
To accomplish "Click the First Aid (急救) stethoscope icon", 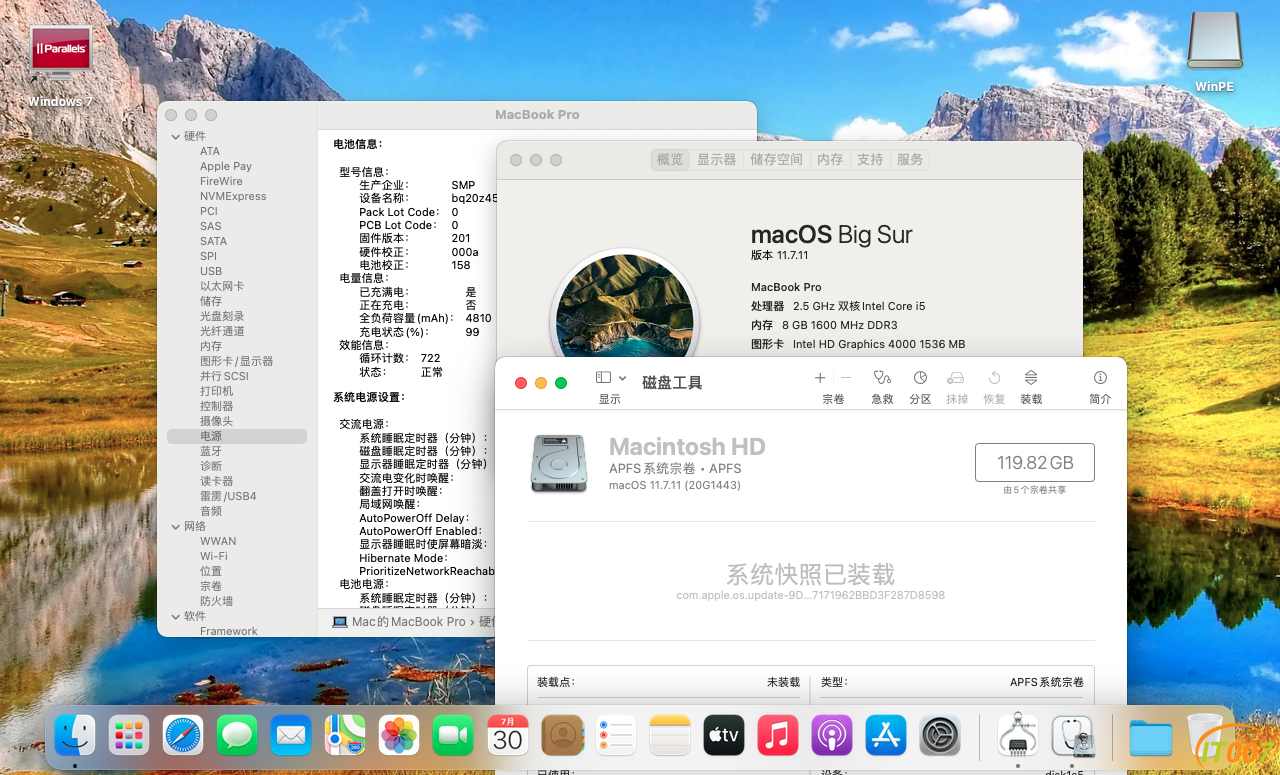I will 882,378.
